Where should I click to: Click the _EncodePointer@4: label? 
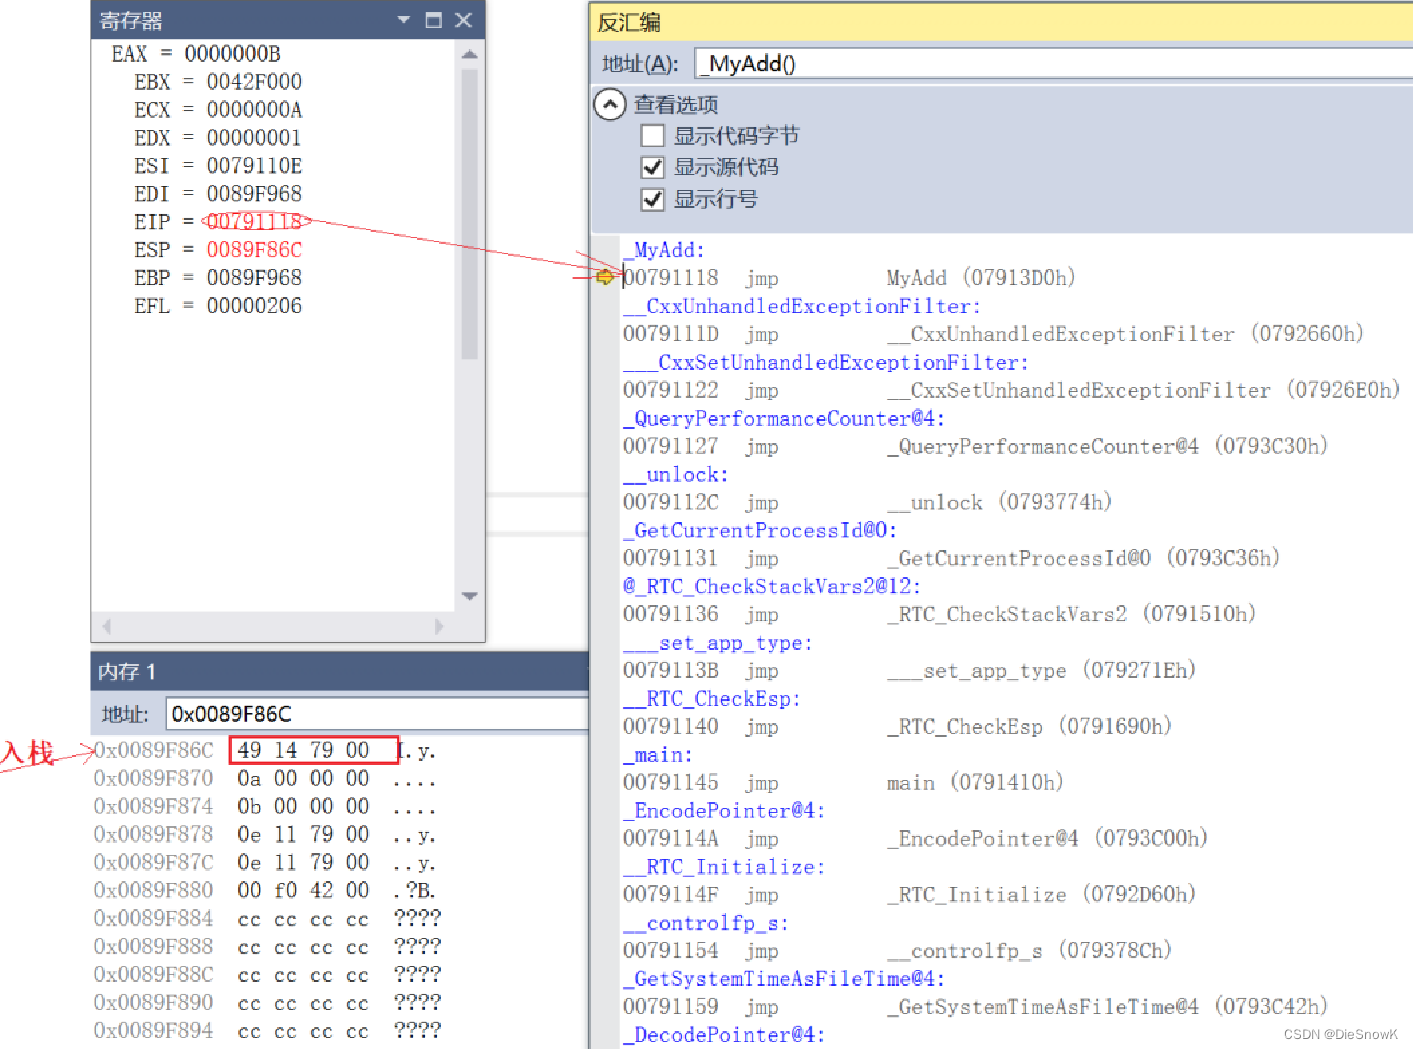[x=724, y=810]
